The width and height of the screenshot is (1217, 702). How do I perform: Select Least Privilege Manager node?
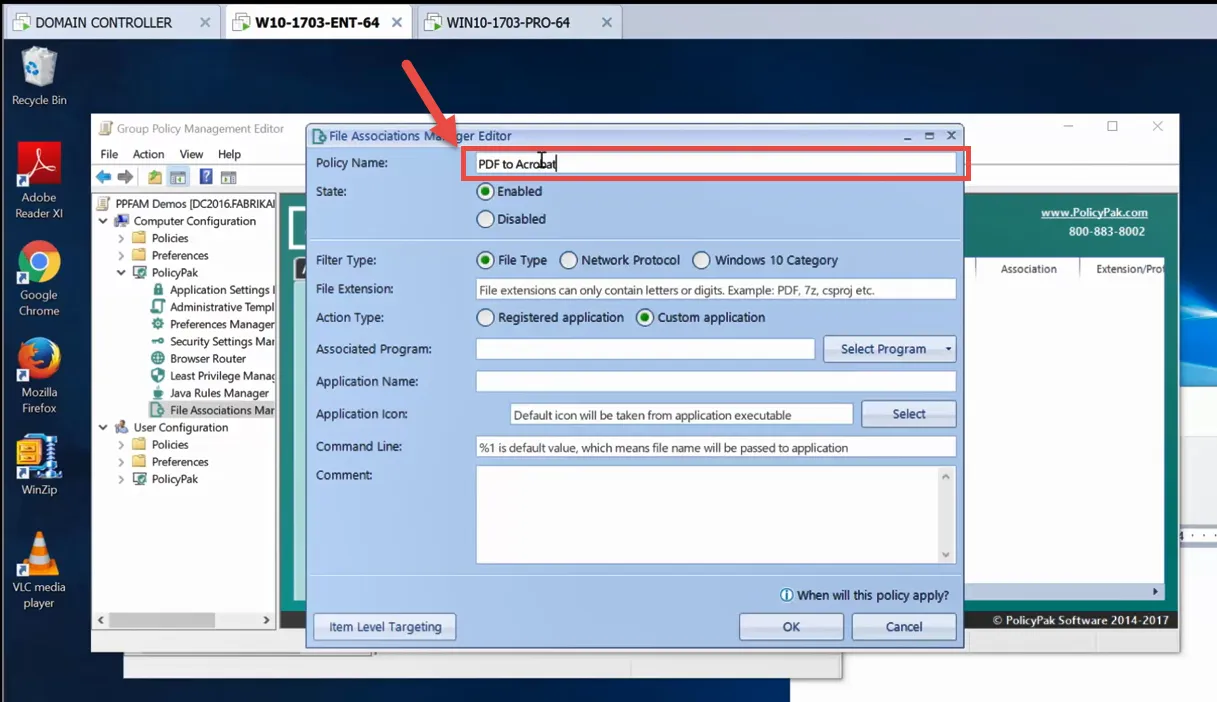212,376
